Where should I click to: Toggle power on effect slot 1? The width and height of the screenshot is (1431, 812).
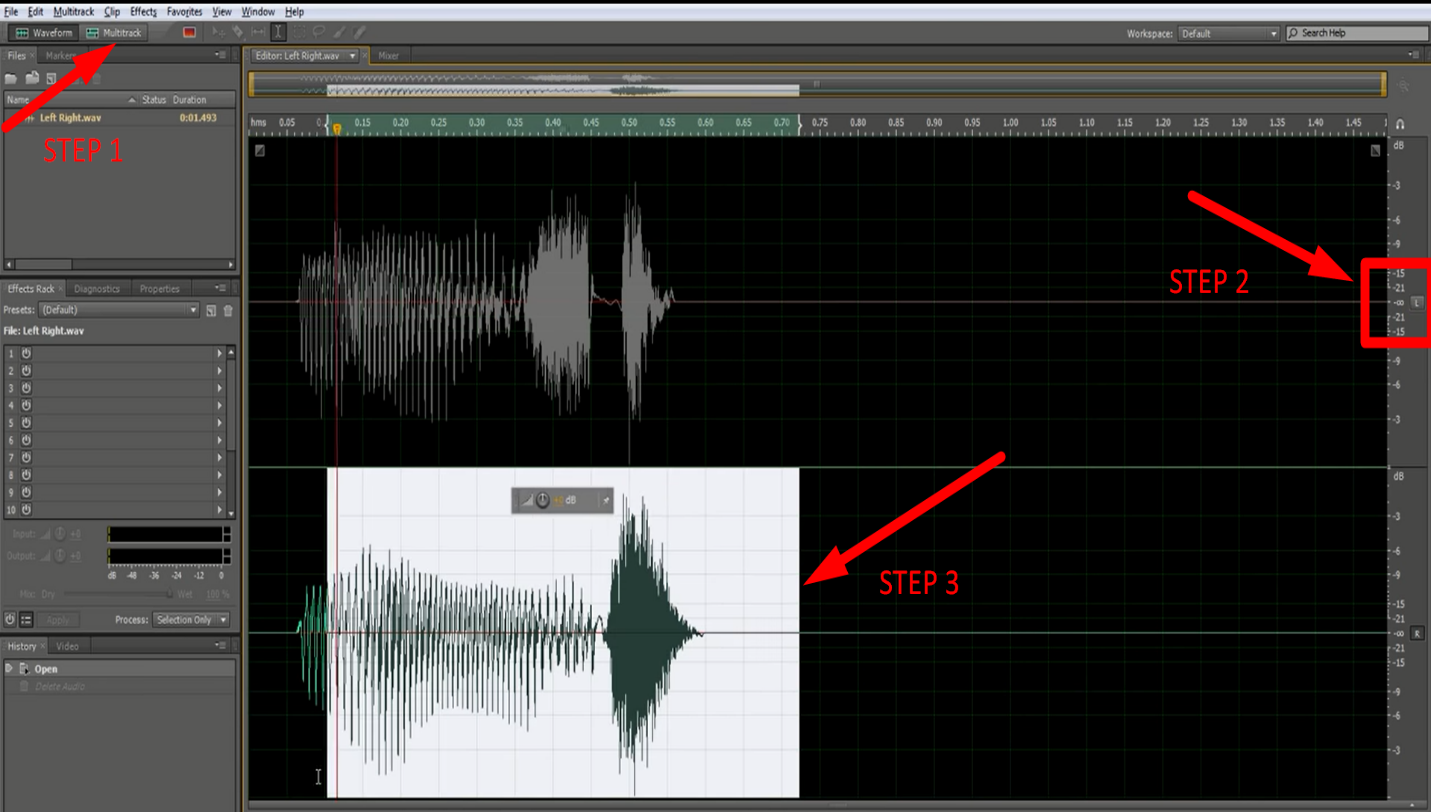click(x=27, y=352)
